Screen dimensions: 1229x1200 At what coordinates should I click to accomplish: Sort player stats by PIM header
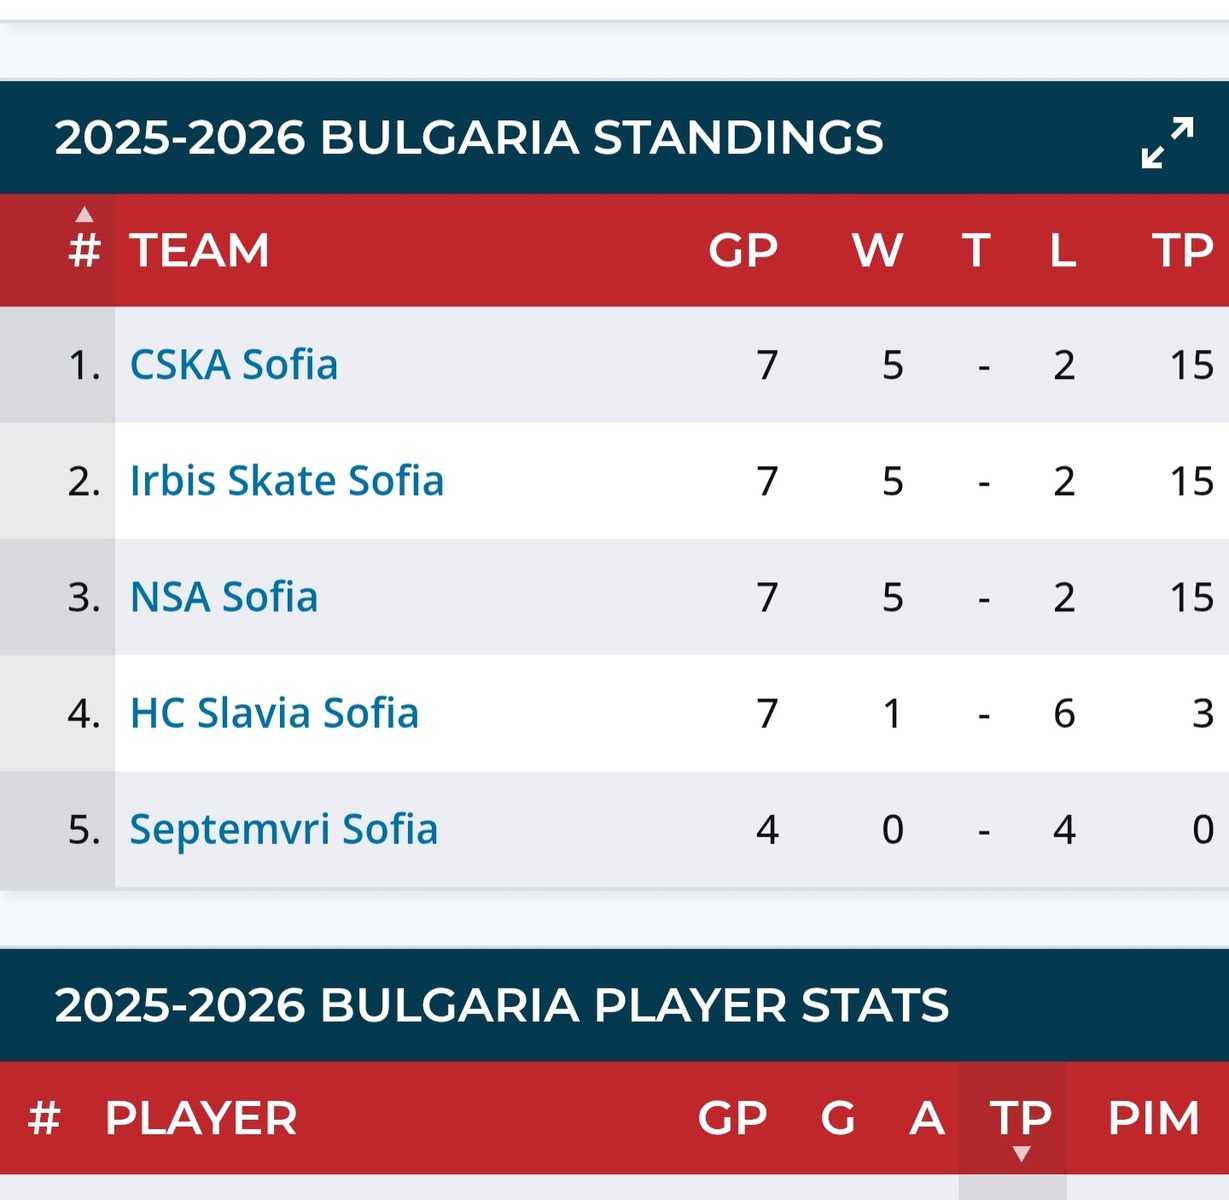(1153, 1118)
